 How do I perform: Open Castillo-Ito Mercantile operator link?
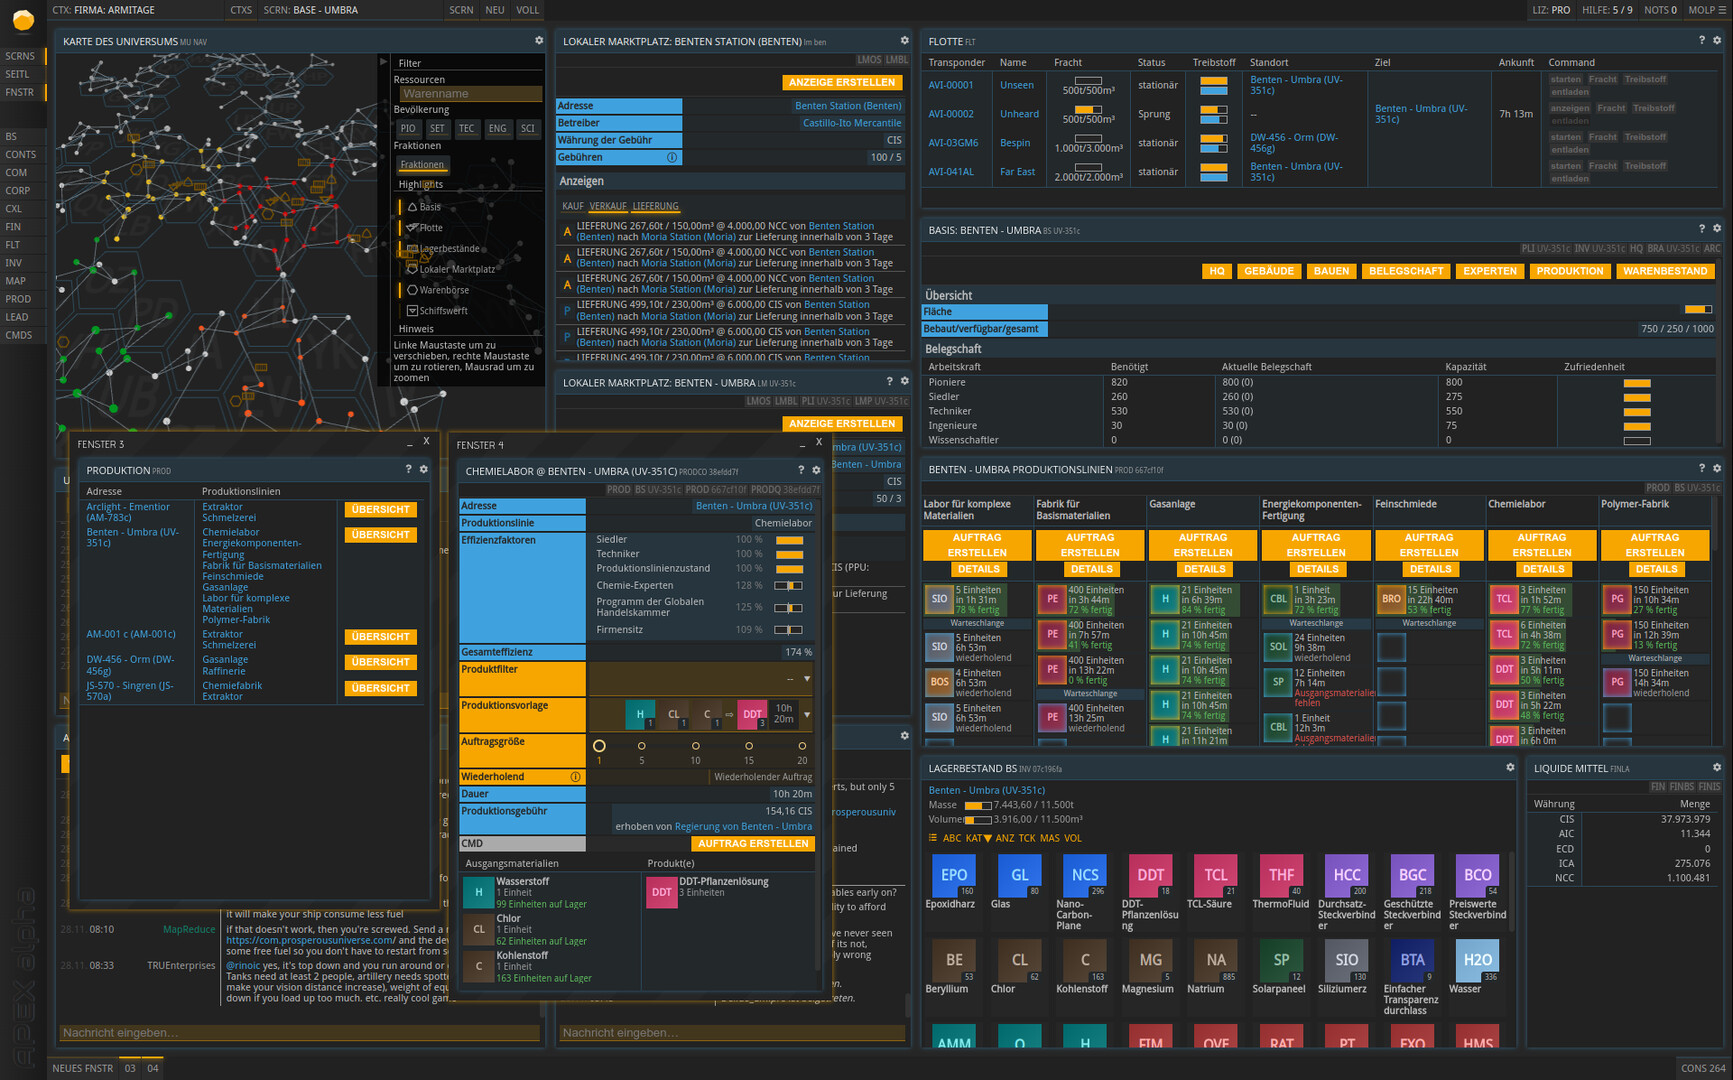(x=851, y=123)
